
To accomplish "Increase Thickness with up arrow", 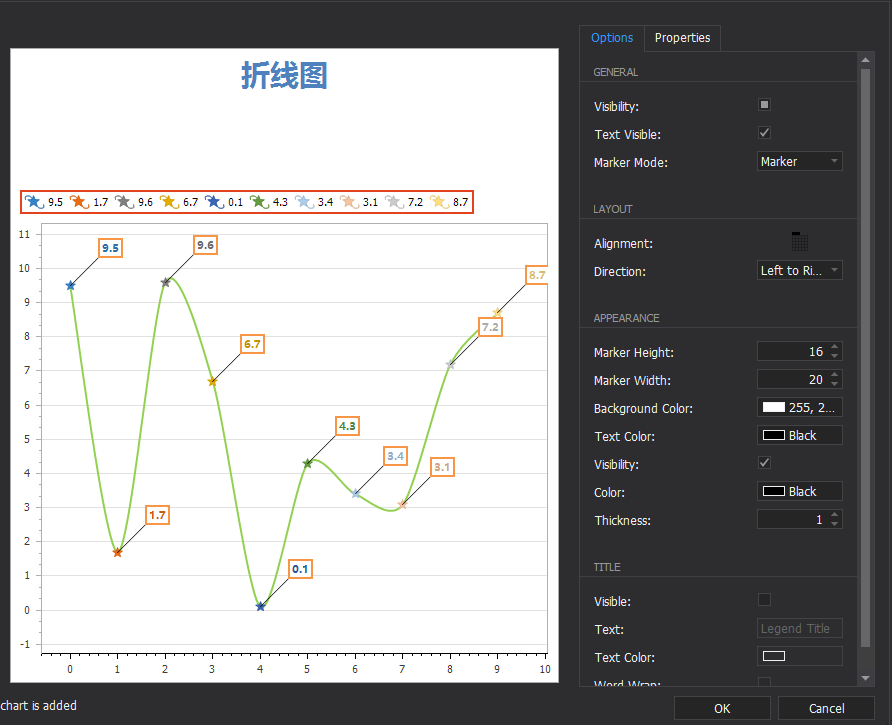I will (x=835, y=514).
